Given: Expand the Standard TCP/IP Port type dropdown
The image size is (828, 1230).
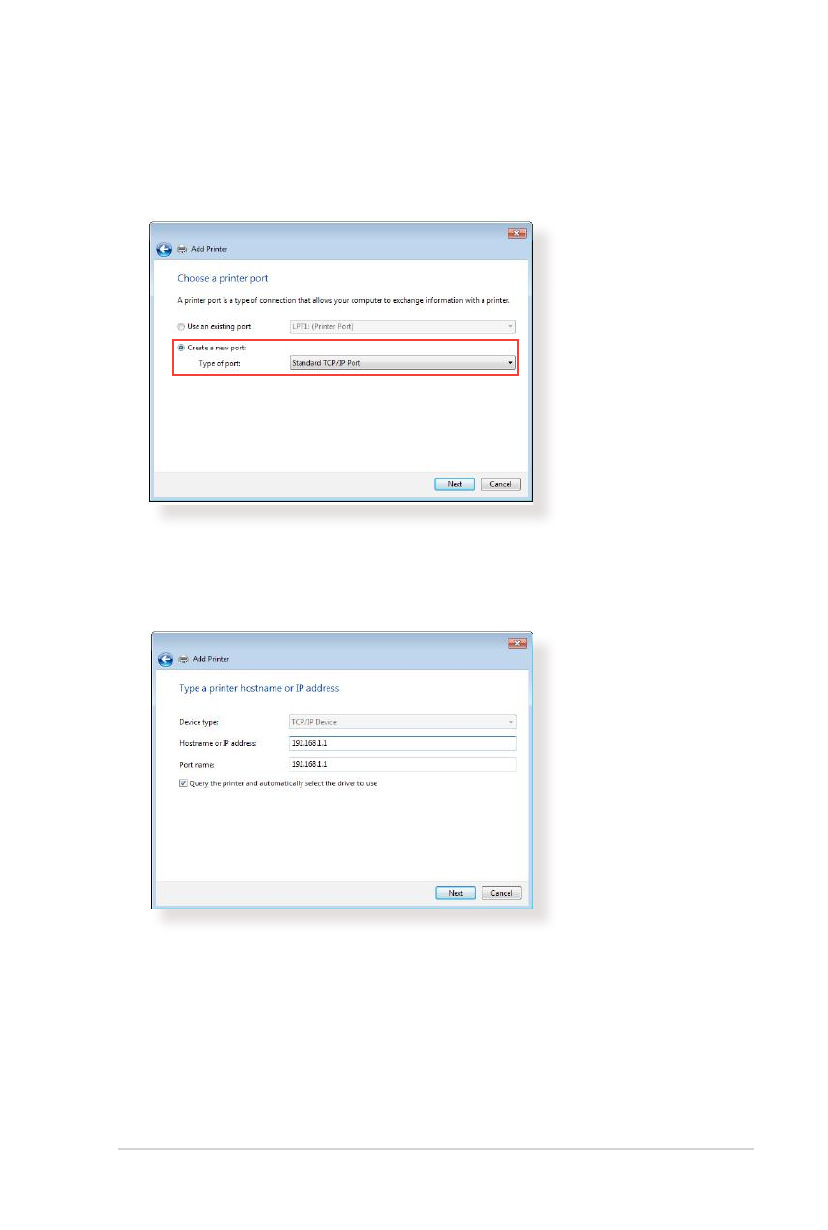Looking at the screenshot, I should coord(402,362).
